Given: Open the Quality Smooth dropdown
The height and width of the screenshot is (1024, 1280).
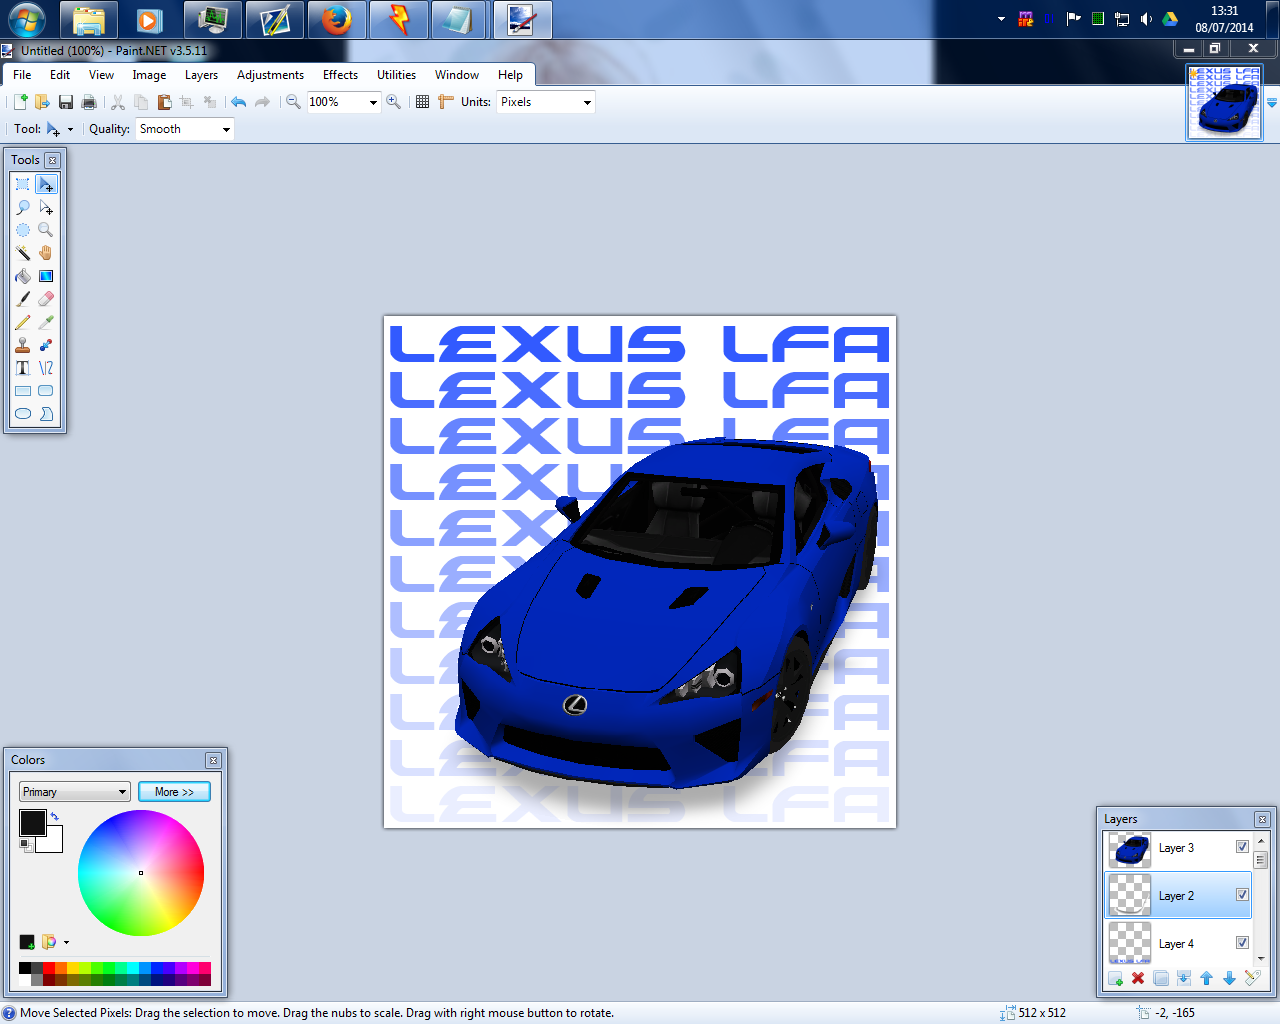Looking at the screenshot, I should coord(226,129).
